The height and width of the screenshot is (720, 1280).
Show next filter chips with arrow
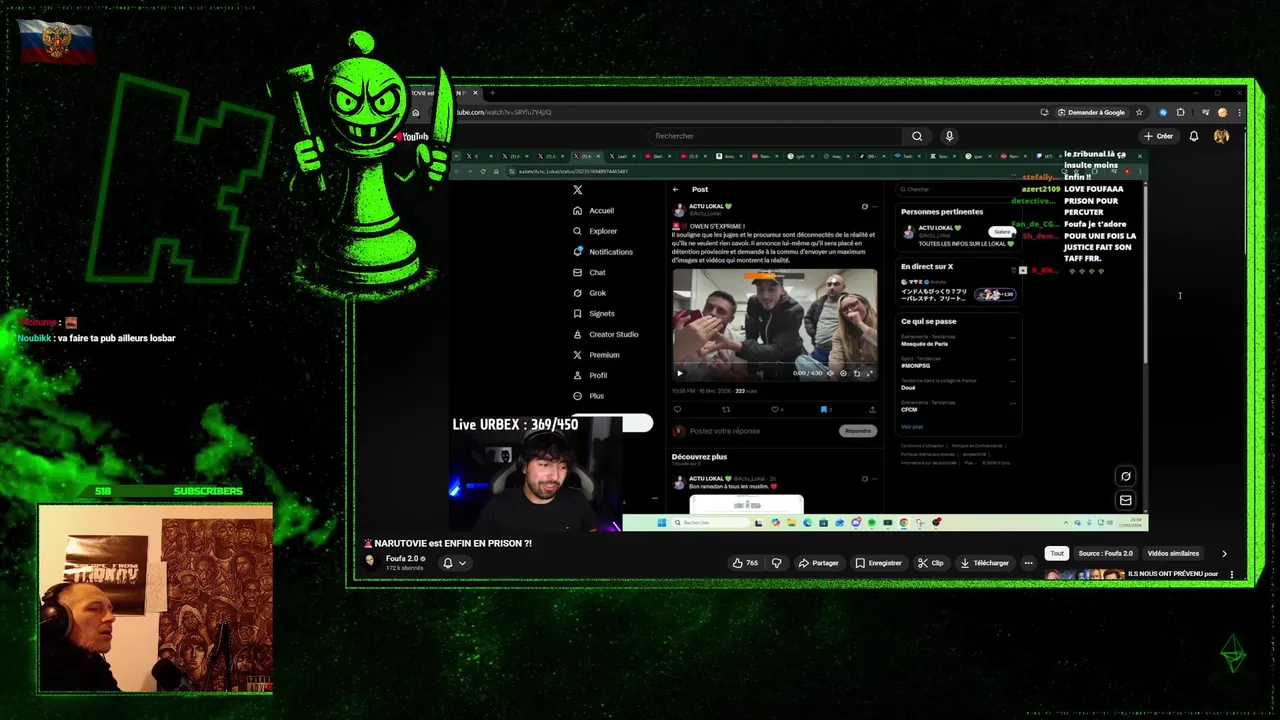tap(1224, 553)
